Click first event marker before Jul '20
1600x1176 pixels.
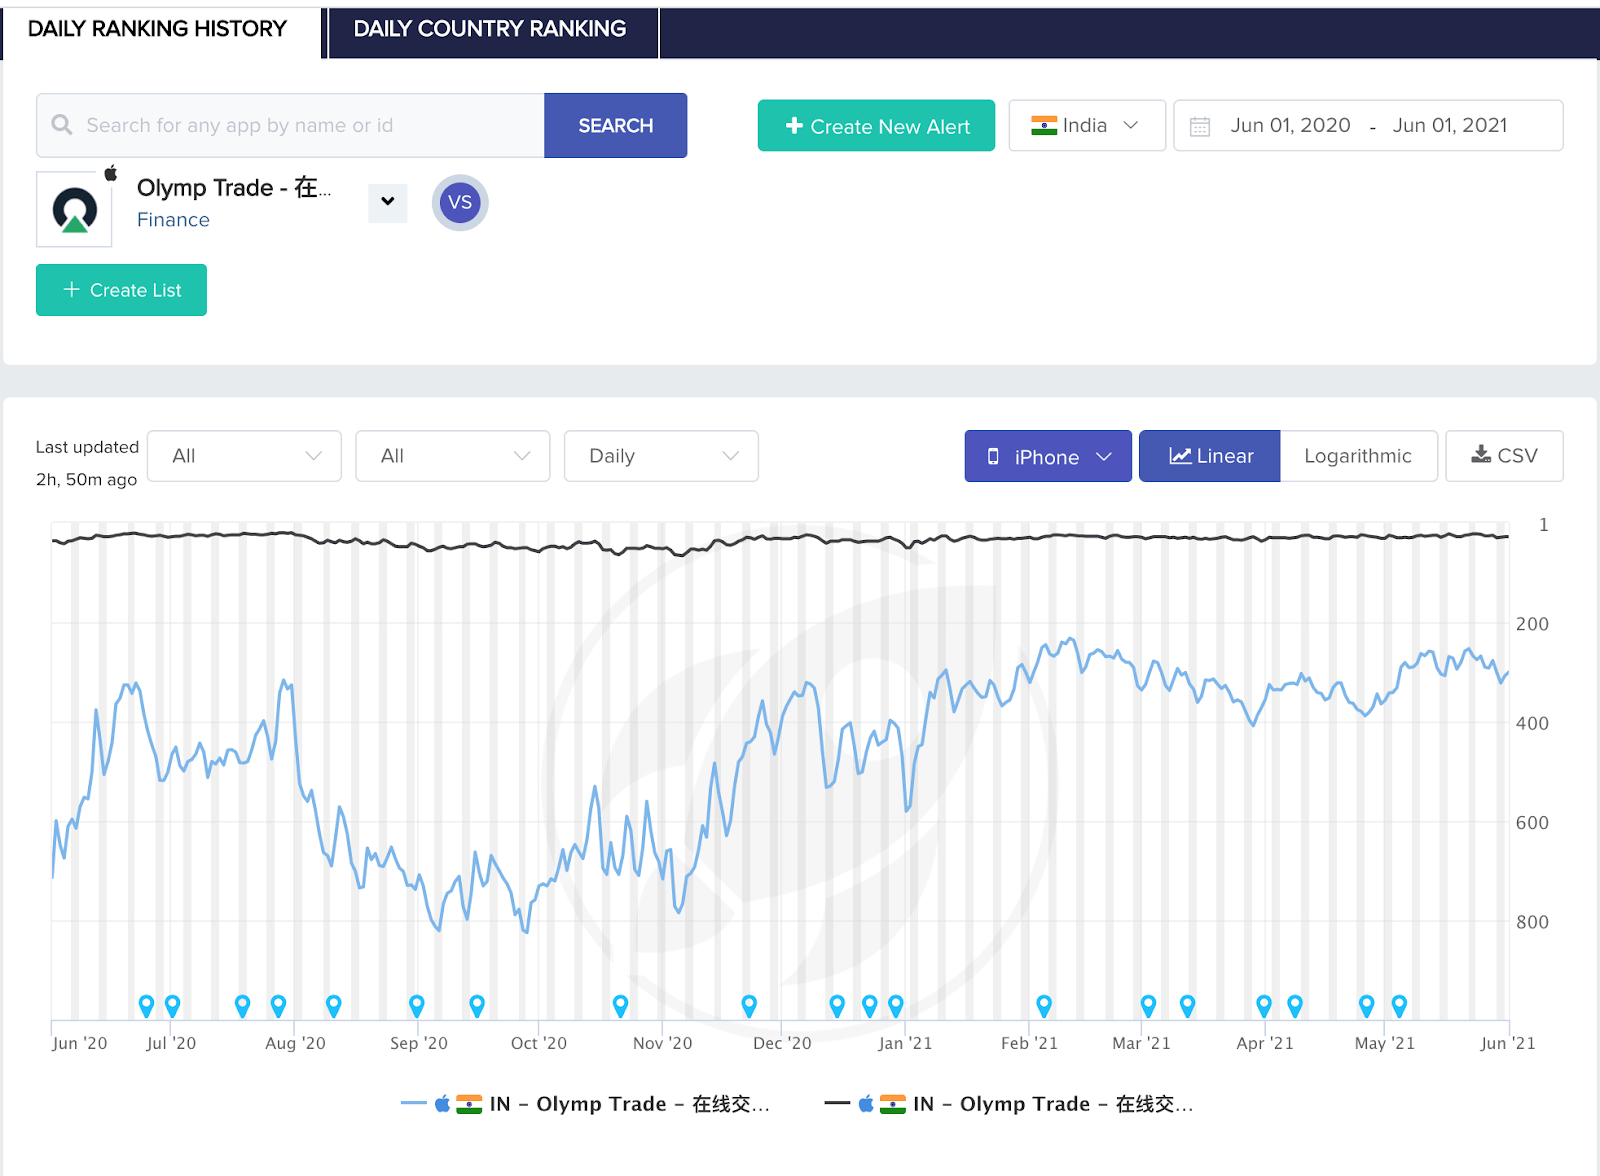[x=146, y=1005]
